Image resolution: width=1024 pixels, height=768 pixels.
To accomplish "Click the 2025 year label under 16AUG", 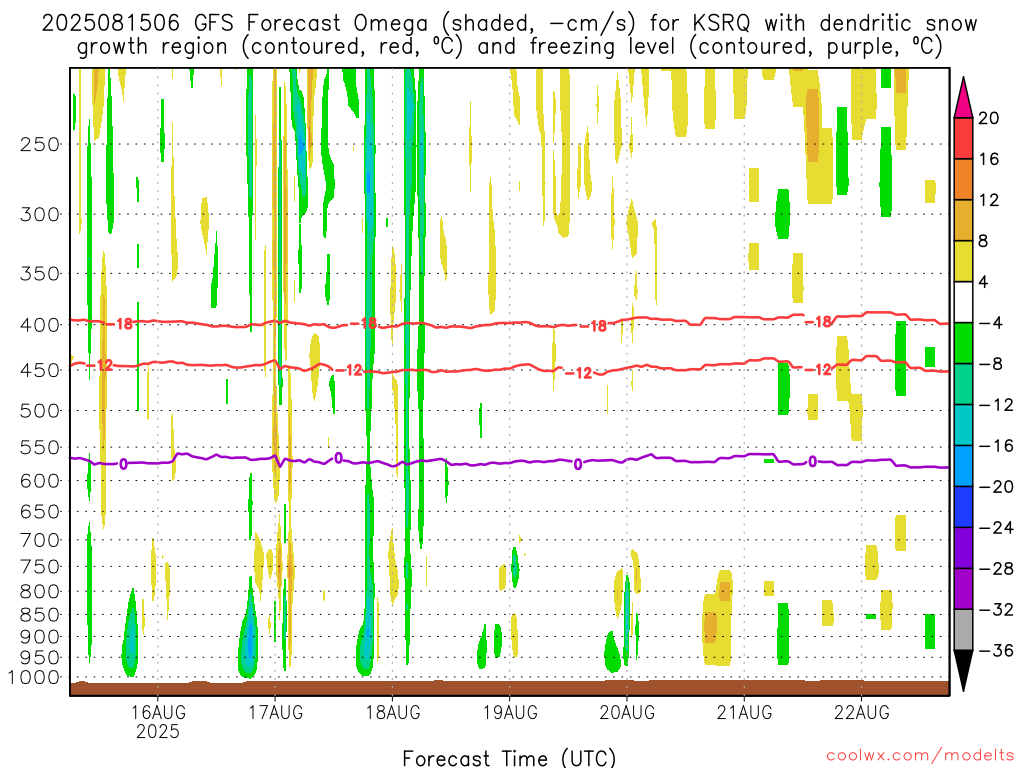I will pyautogui.click(x=157, y=731).
